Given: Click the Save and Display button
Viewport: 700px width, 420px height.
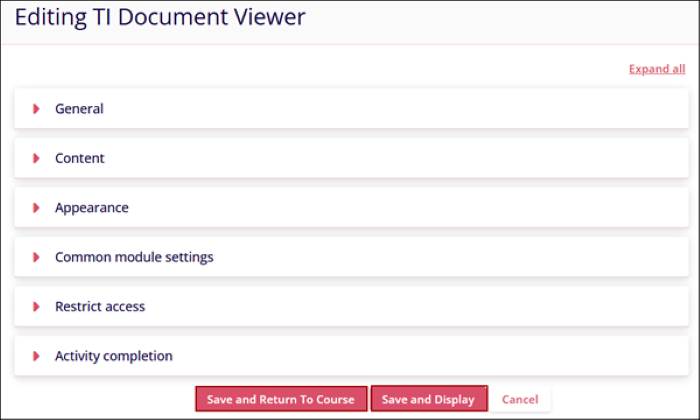Looking at the screenshot, I should [428, 399].
